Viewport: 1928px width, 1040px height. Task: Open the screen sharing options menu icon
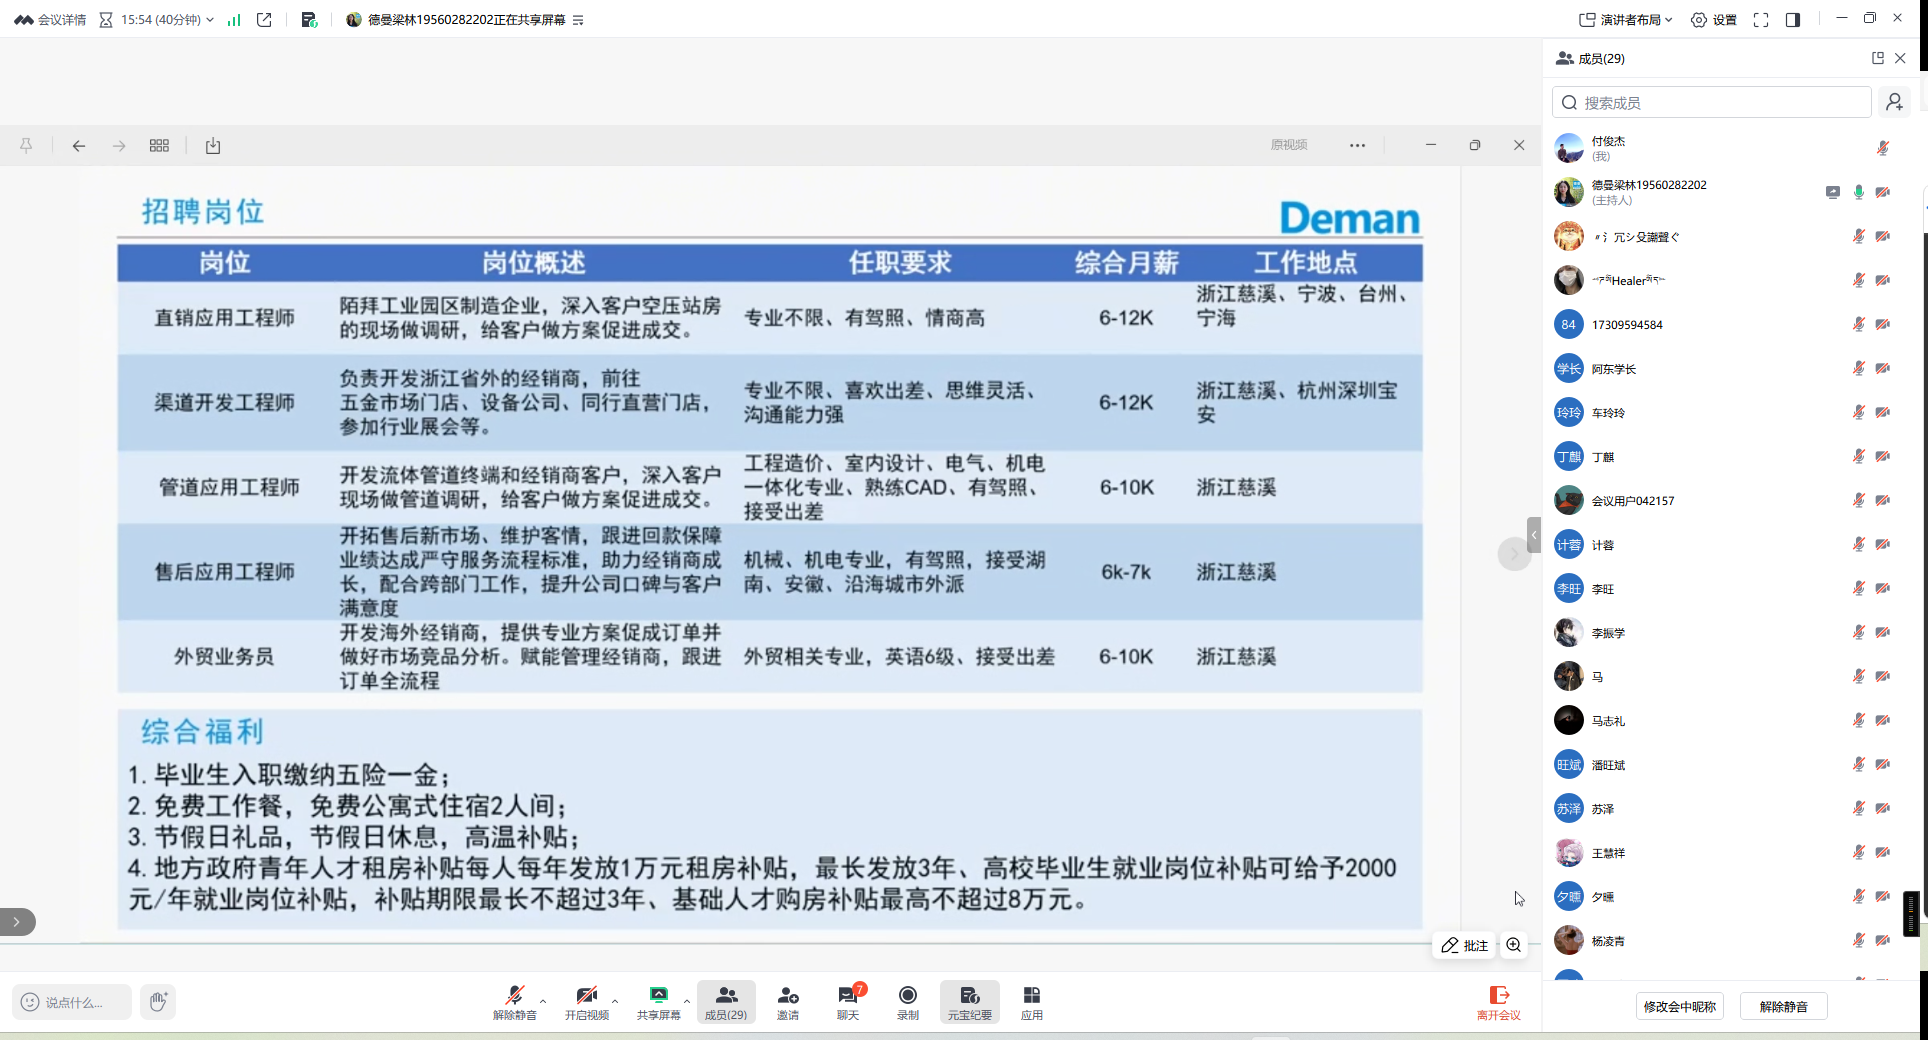(578, 20)
